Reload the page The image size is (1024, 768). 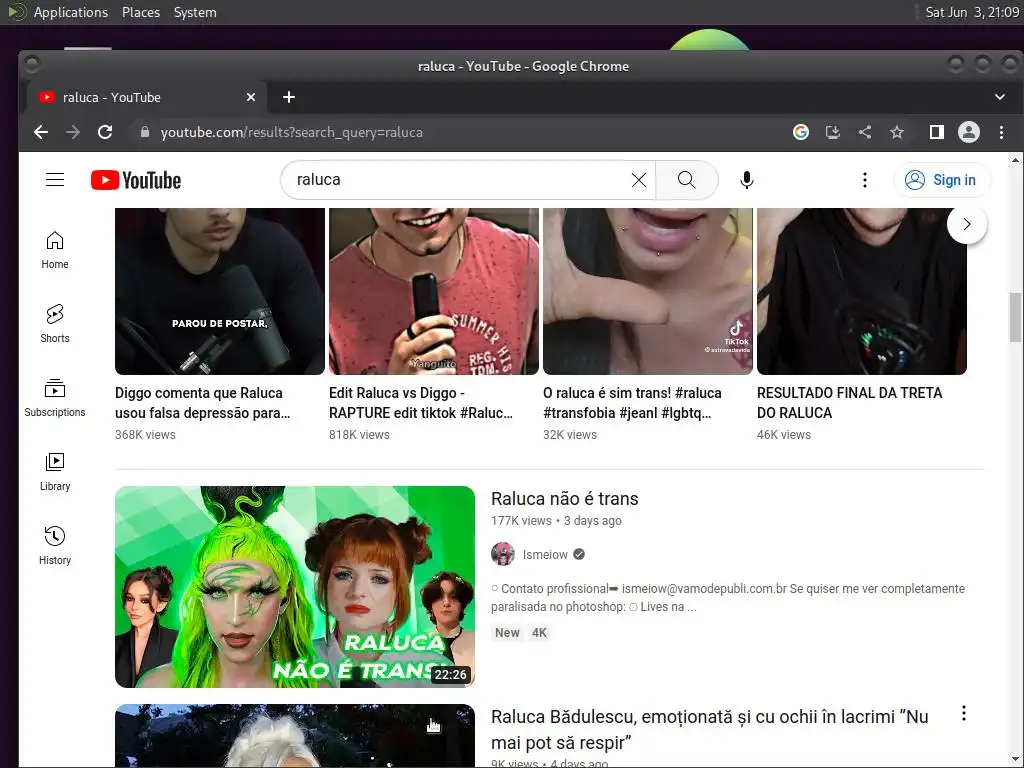(x=105, y=132)
